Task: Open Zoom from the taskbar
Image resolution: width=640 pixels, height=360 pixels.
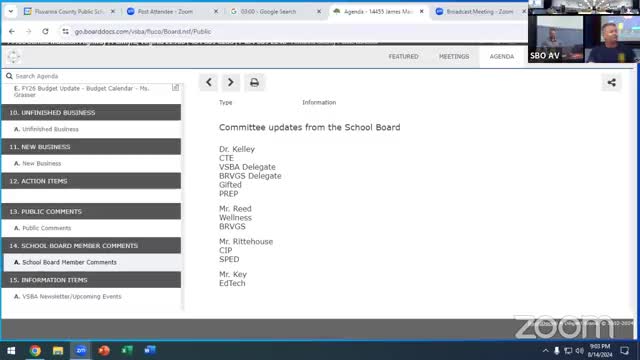Action: (81, 350)
